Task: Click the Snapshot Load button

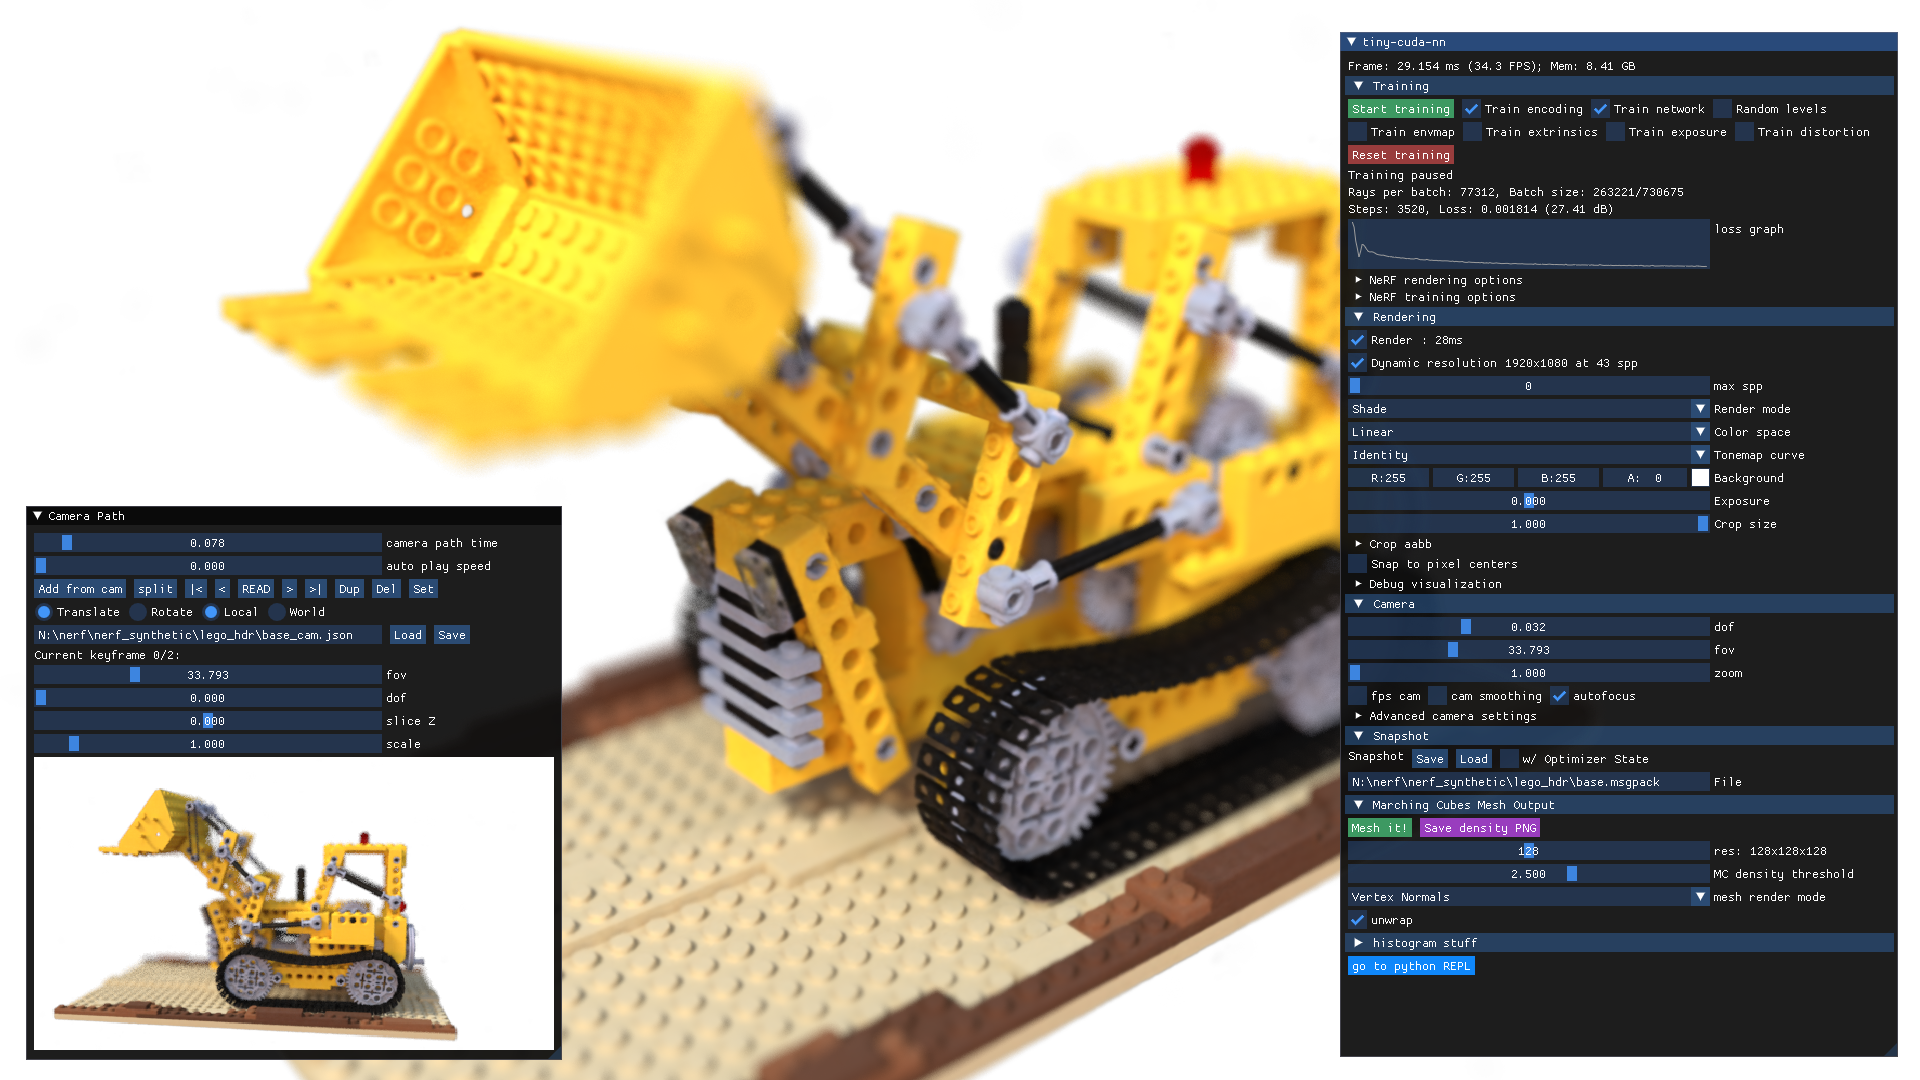Action: coord(1472,758)
